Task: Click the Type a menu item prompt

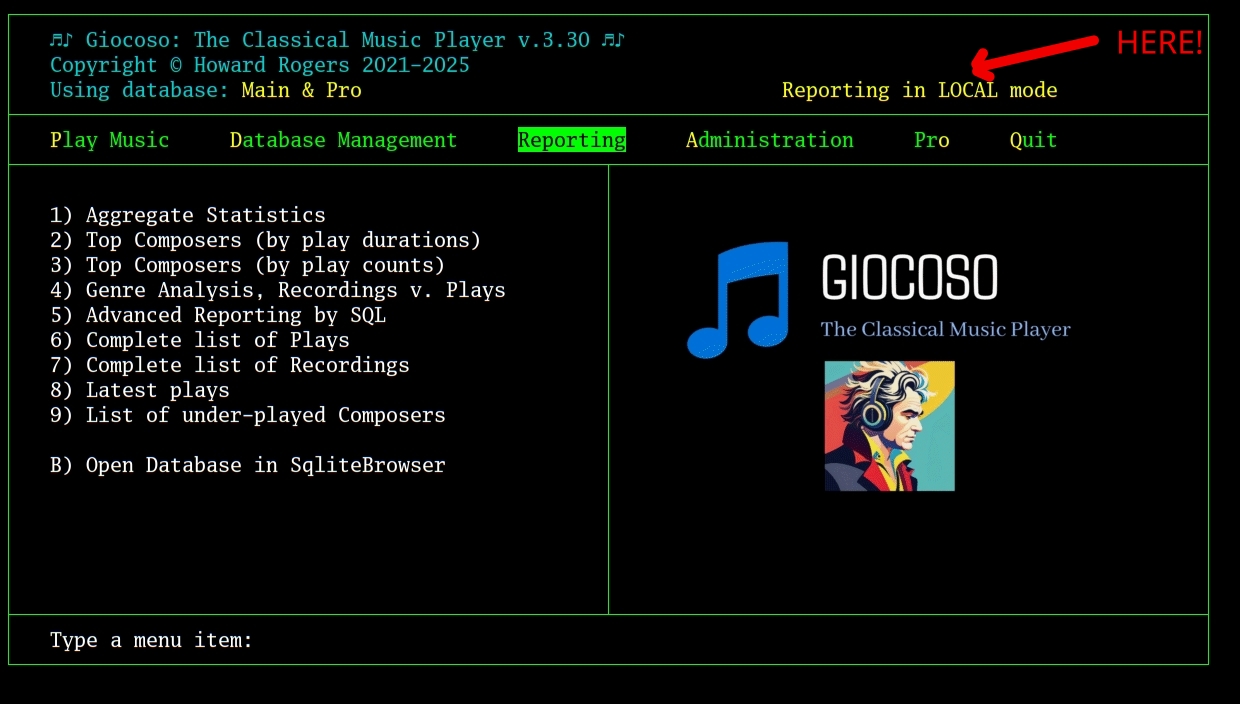Action: (x=150, y=640)
